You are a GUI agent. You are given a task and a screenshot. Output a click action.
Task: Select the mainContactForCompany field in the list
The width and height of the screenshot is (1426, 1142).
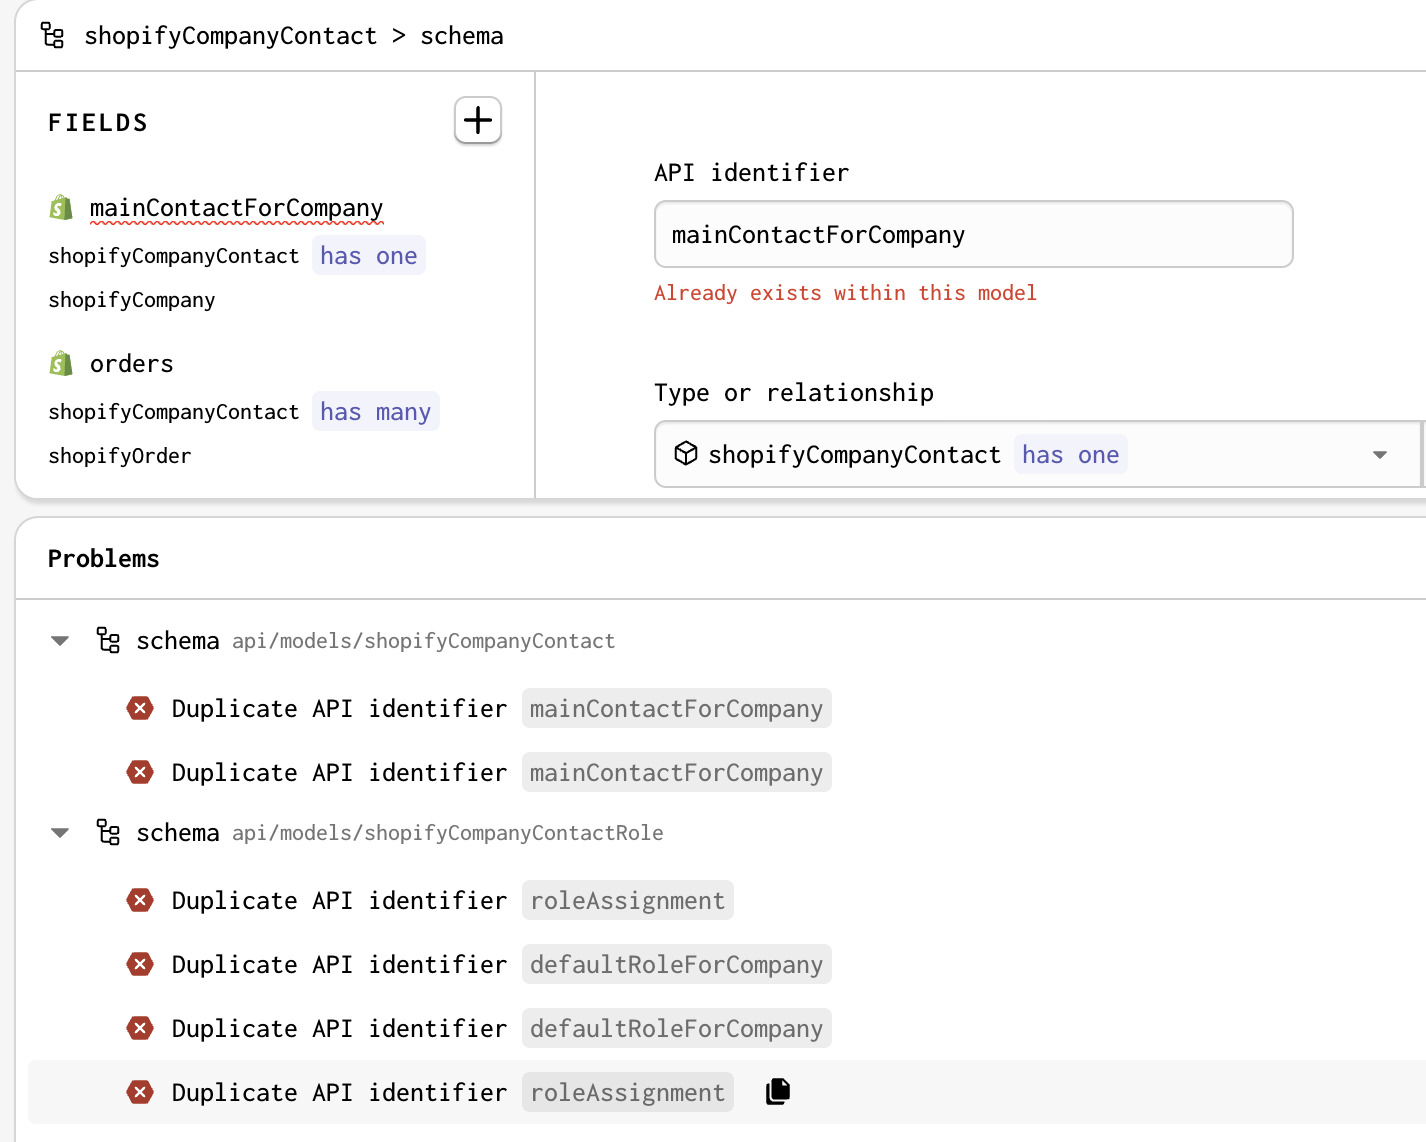236,207
